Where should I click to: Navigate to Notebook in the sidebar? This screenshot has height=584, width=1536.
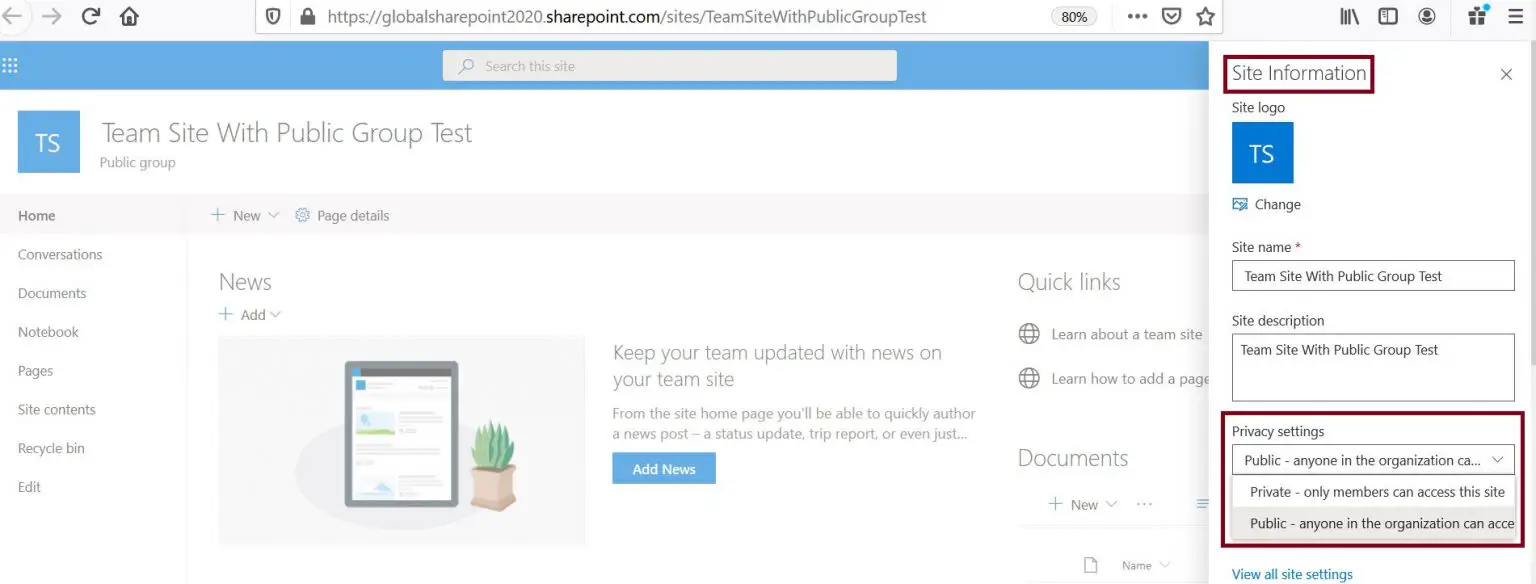click(47, 331)
